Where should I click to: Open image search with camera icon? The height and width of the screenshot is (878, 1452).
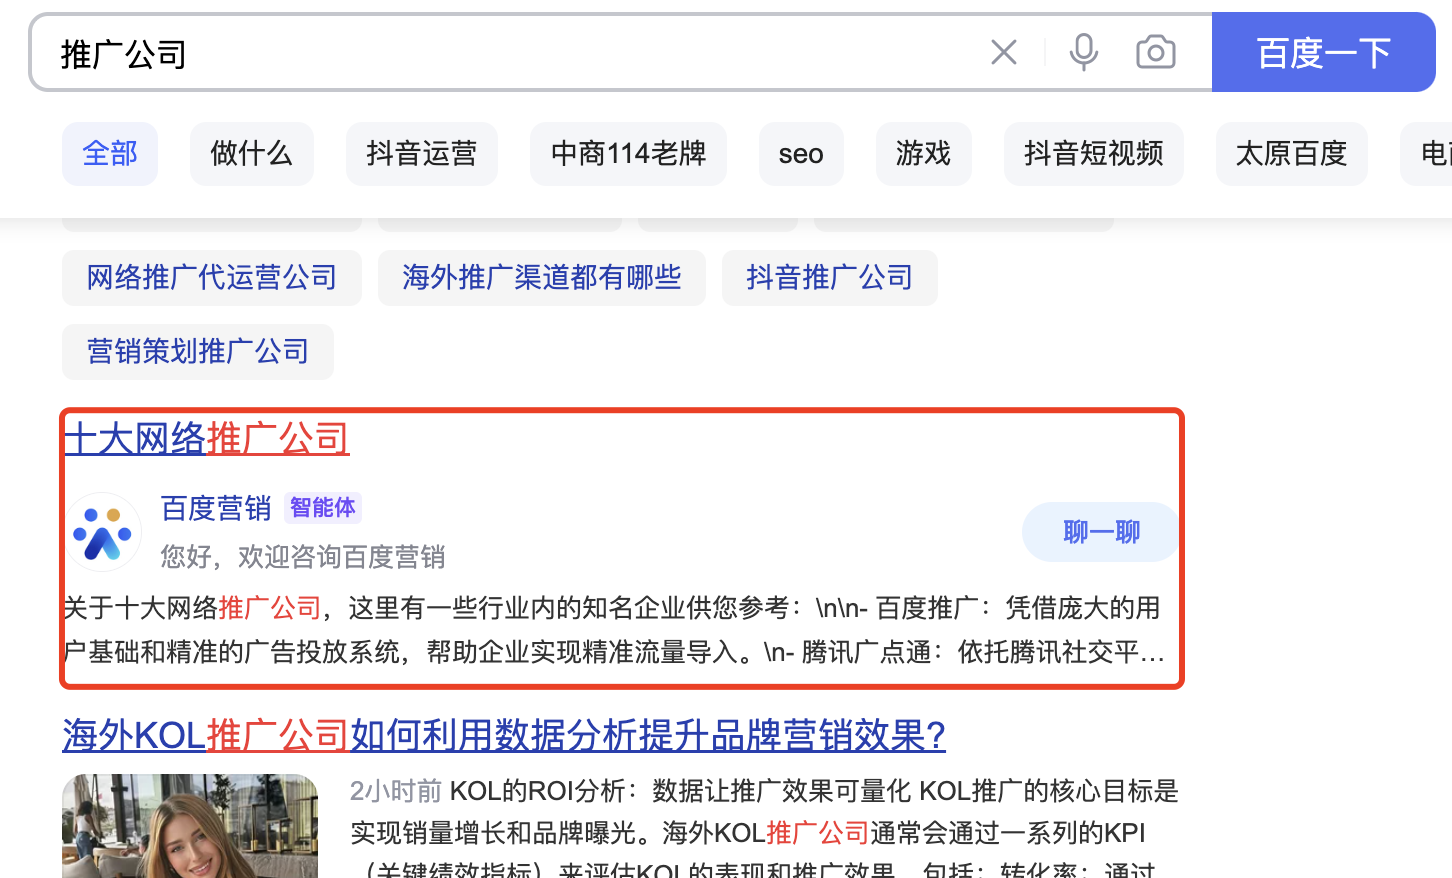tap(1155, 53)
